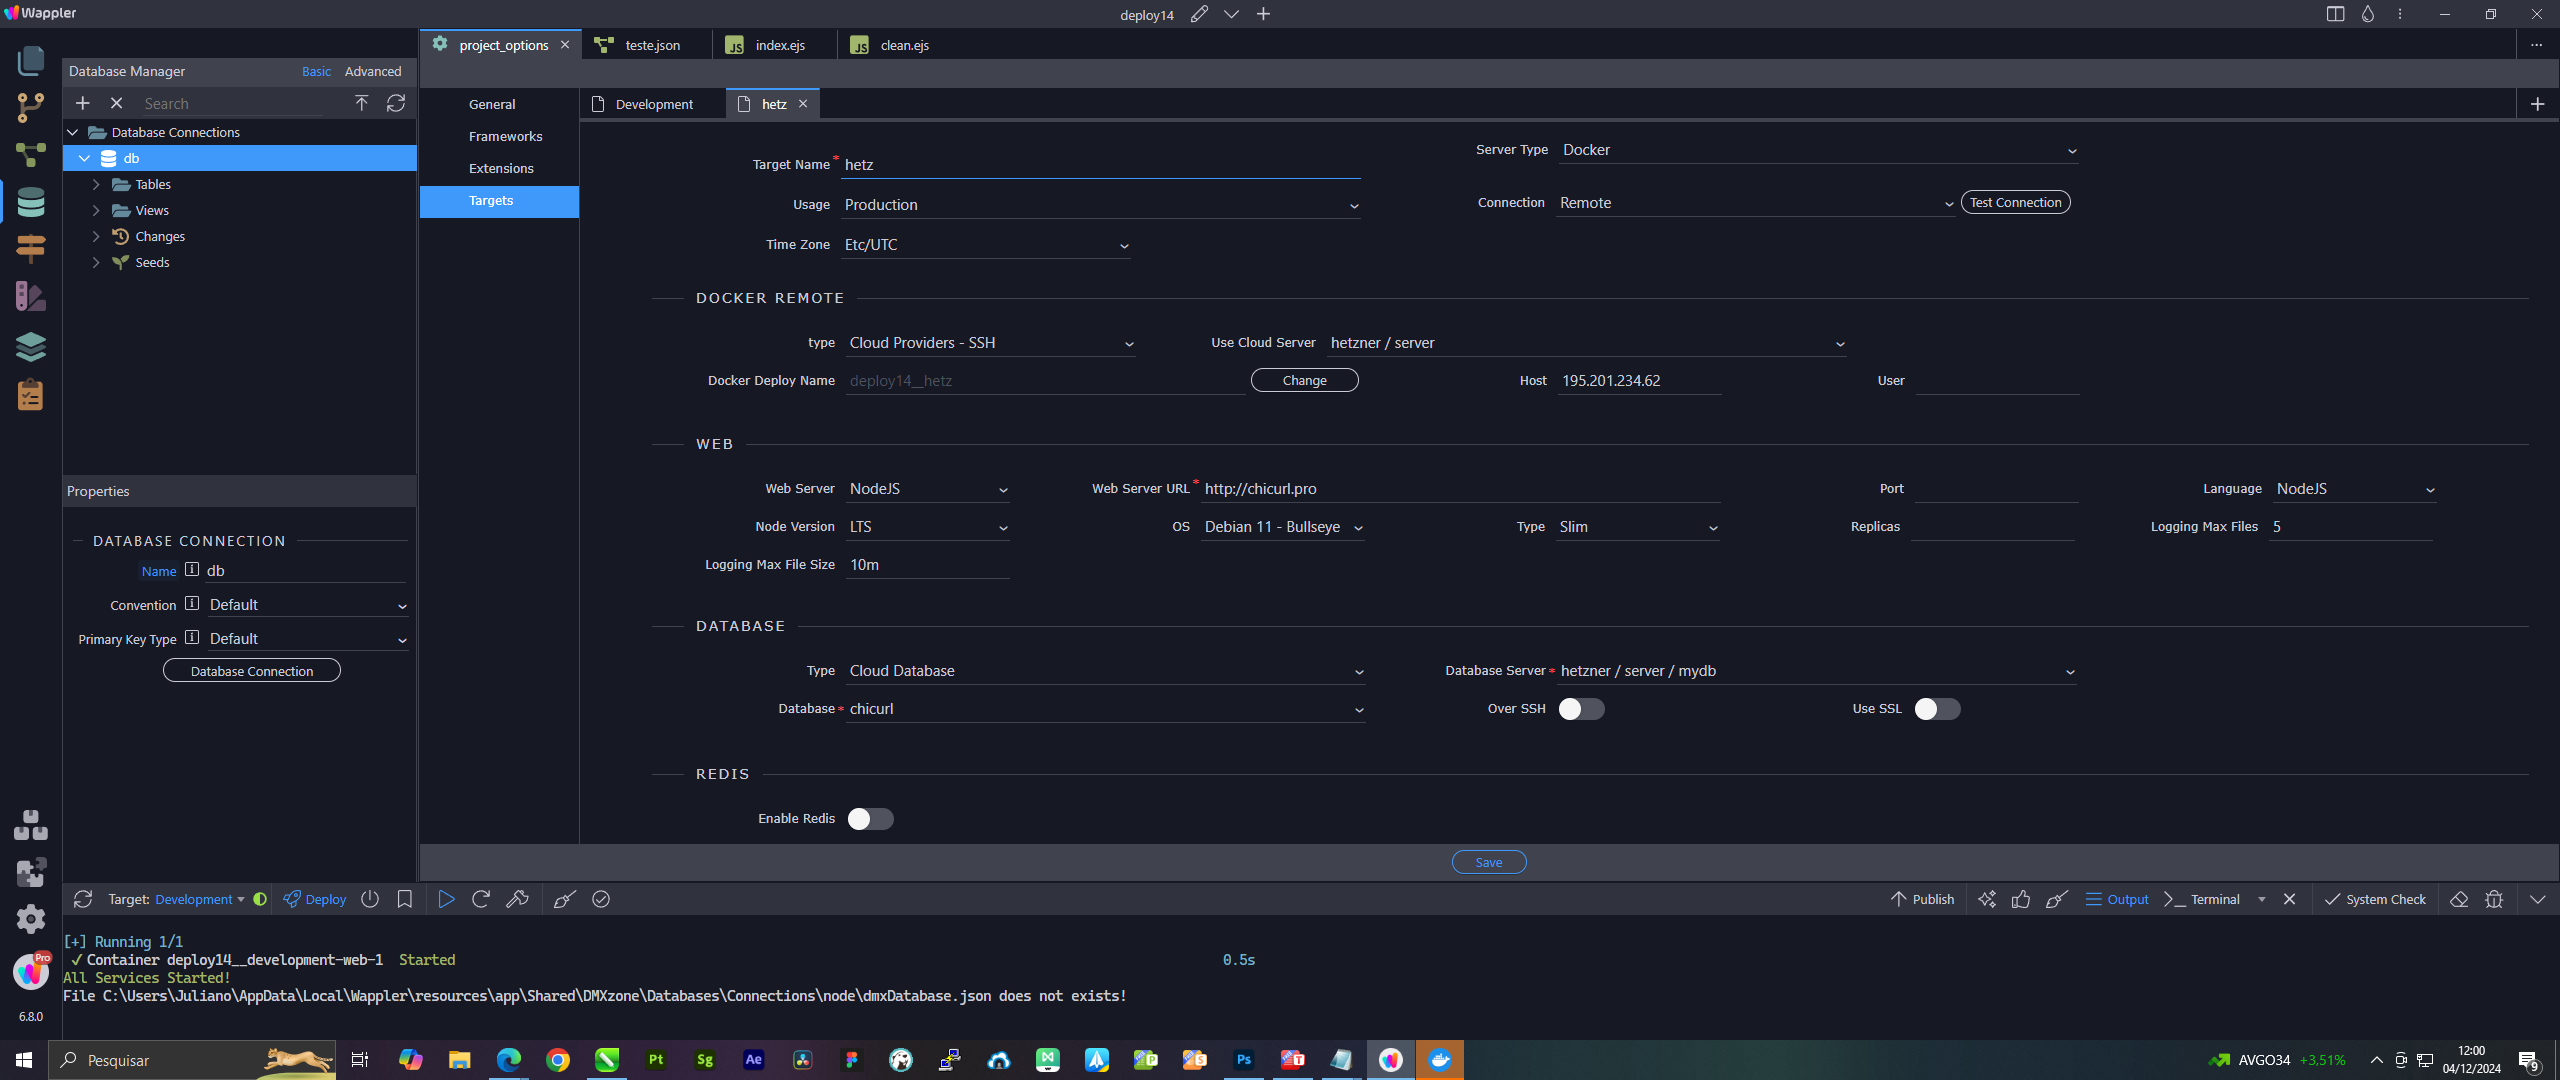This screenshot has height=1080, width=2560.
Task: Click the Host field showing 195.201.234.62
Action: point(1639,381)
